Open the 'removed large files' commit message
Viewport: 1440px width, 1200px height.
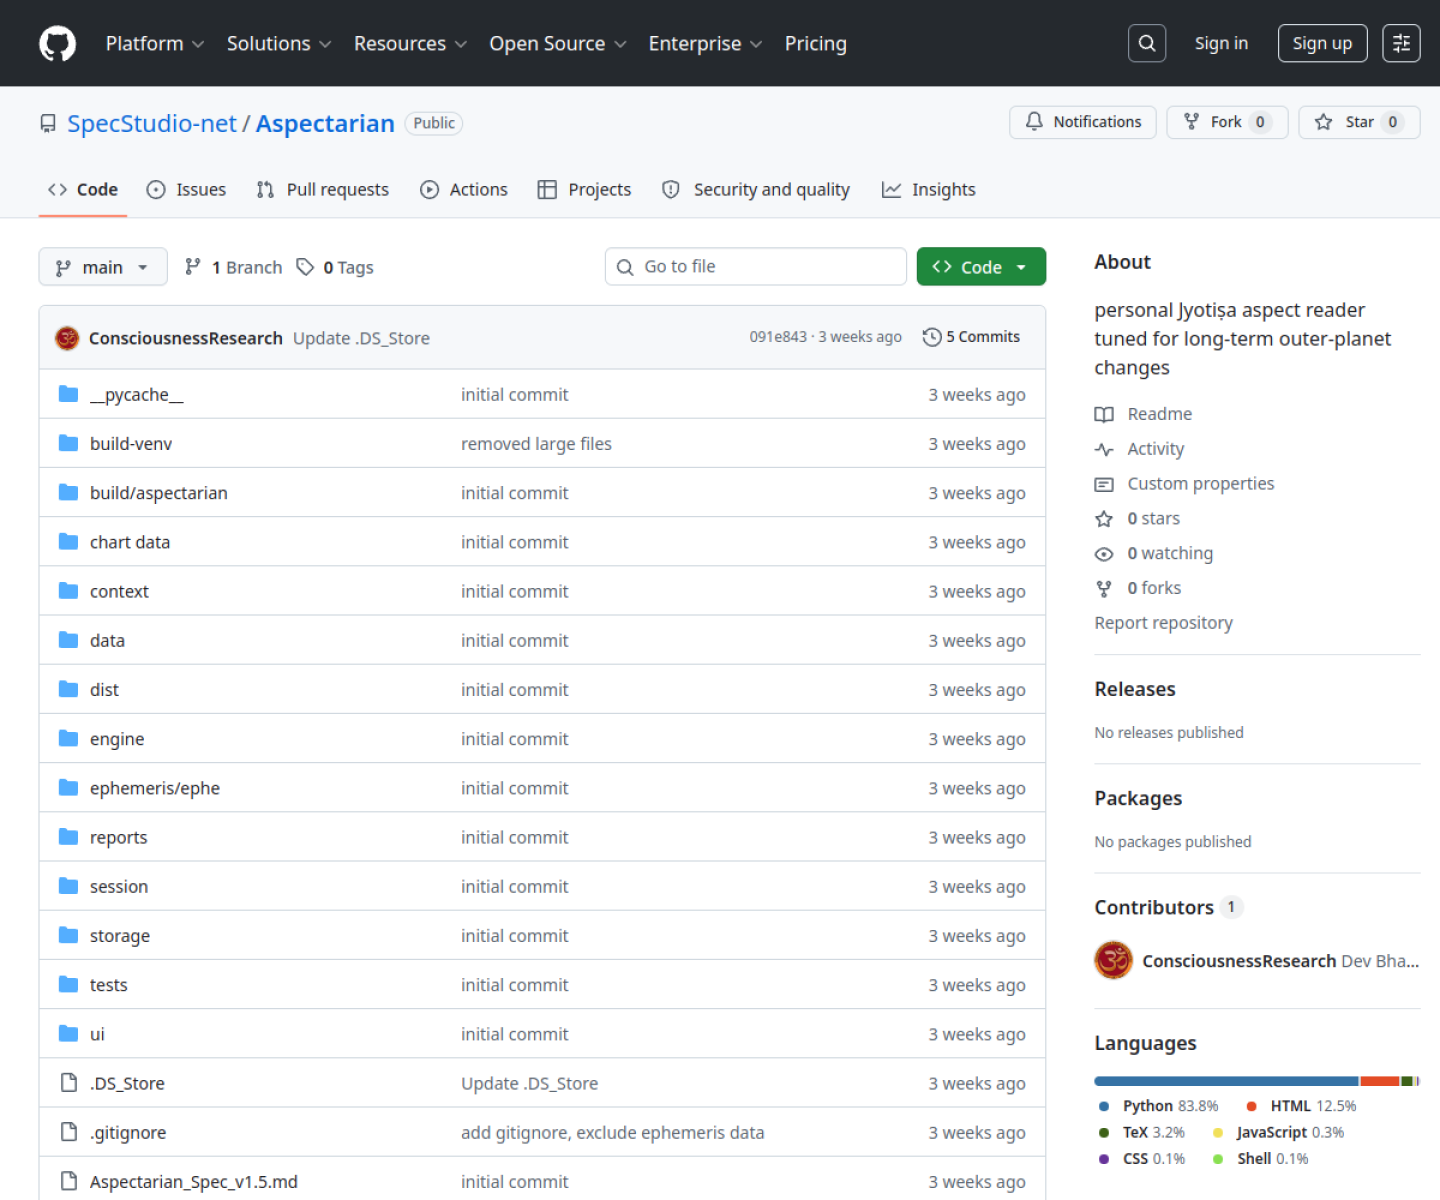click(536, 443)
